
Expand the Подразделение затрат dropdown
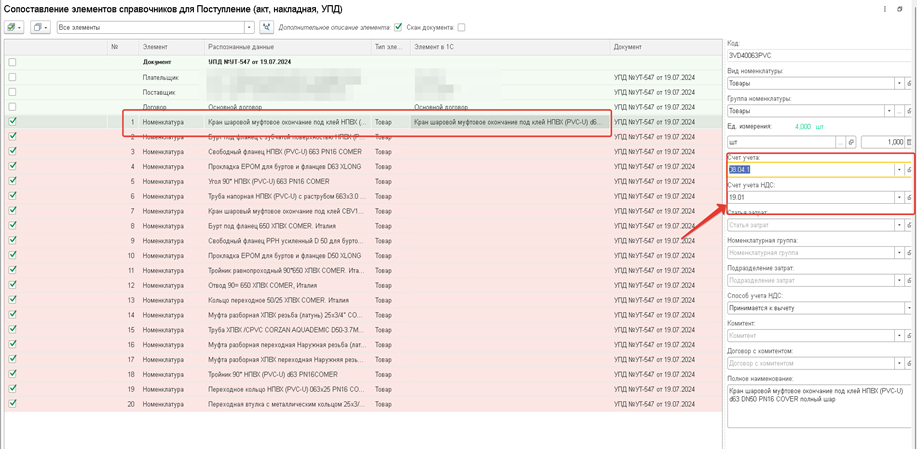click(x=899, y=280)
